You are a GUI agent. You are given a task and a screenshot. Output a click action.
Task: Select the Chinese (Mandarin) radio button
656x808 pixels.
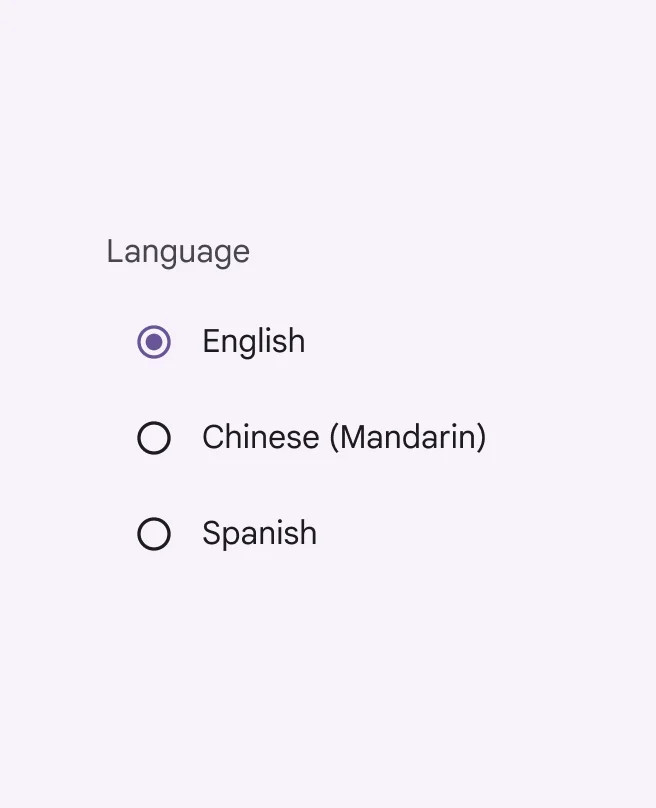(x=154, y=438)
